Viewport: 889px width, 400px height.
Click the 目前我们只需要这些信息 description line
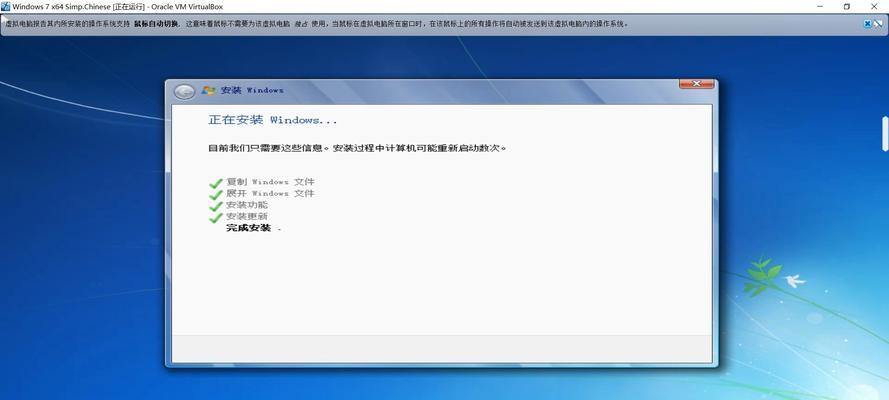click(357, 148)
